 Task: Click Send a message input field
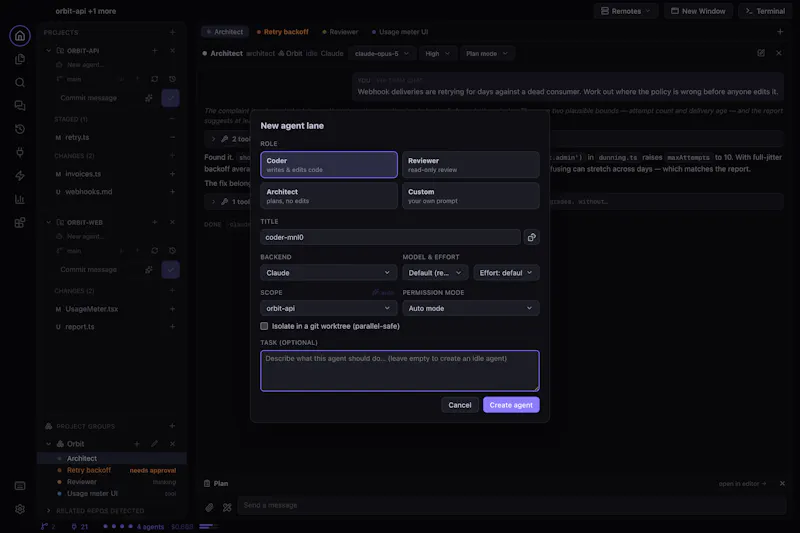[x=512, y=505]
